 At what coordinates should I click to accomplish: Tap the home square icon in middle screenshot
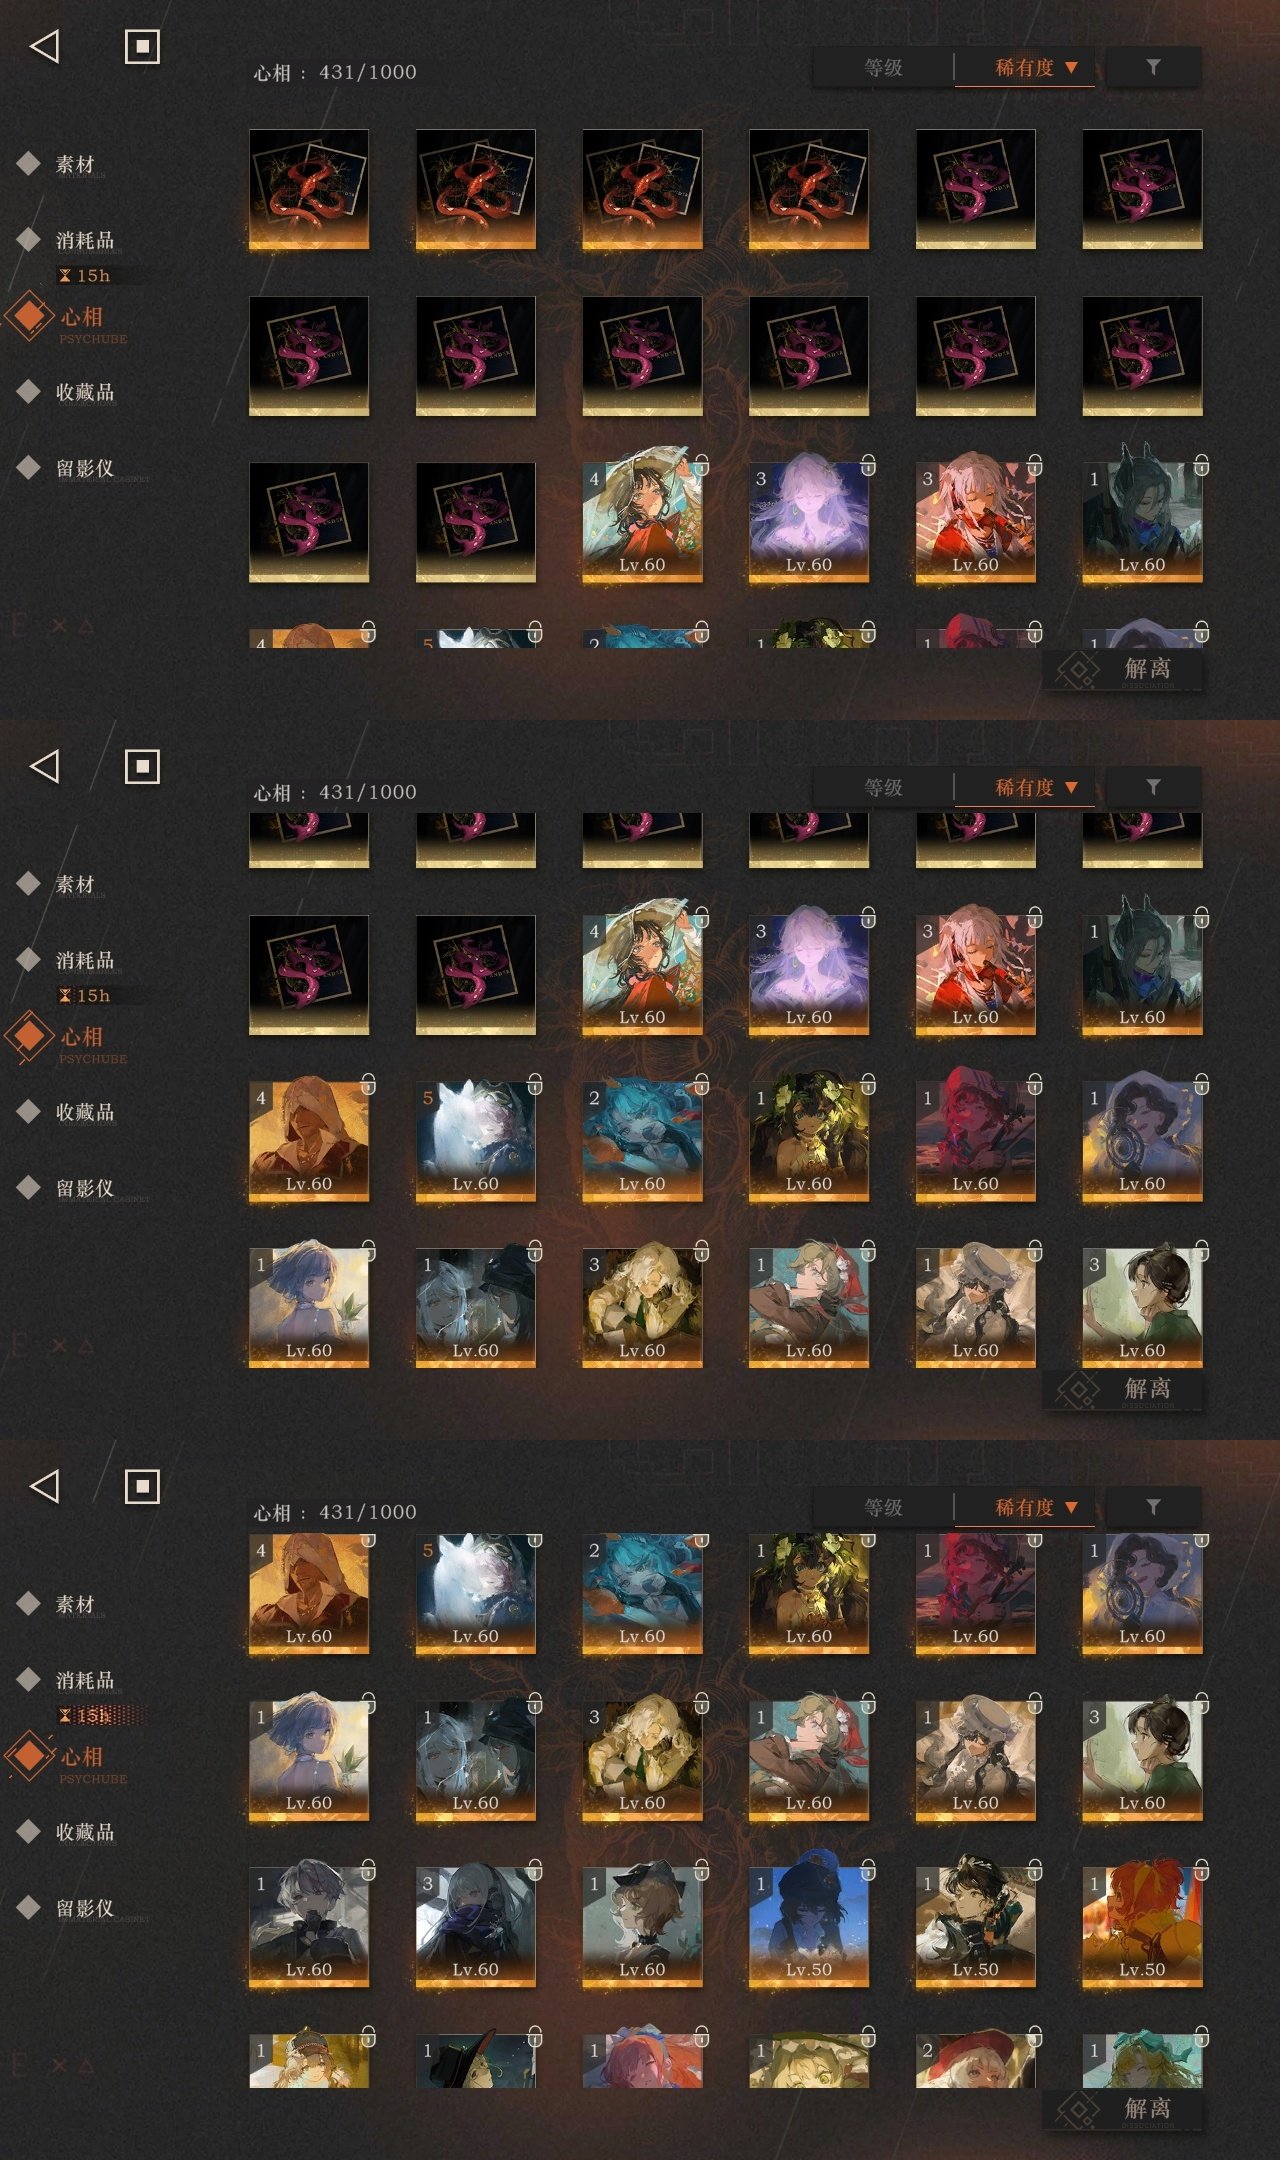(x=142, y=767)
